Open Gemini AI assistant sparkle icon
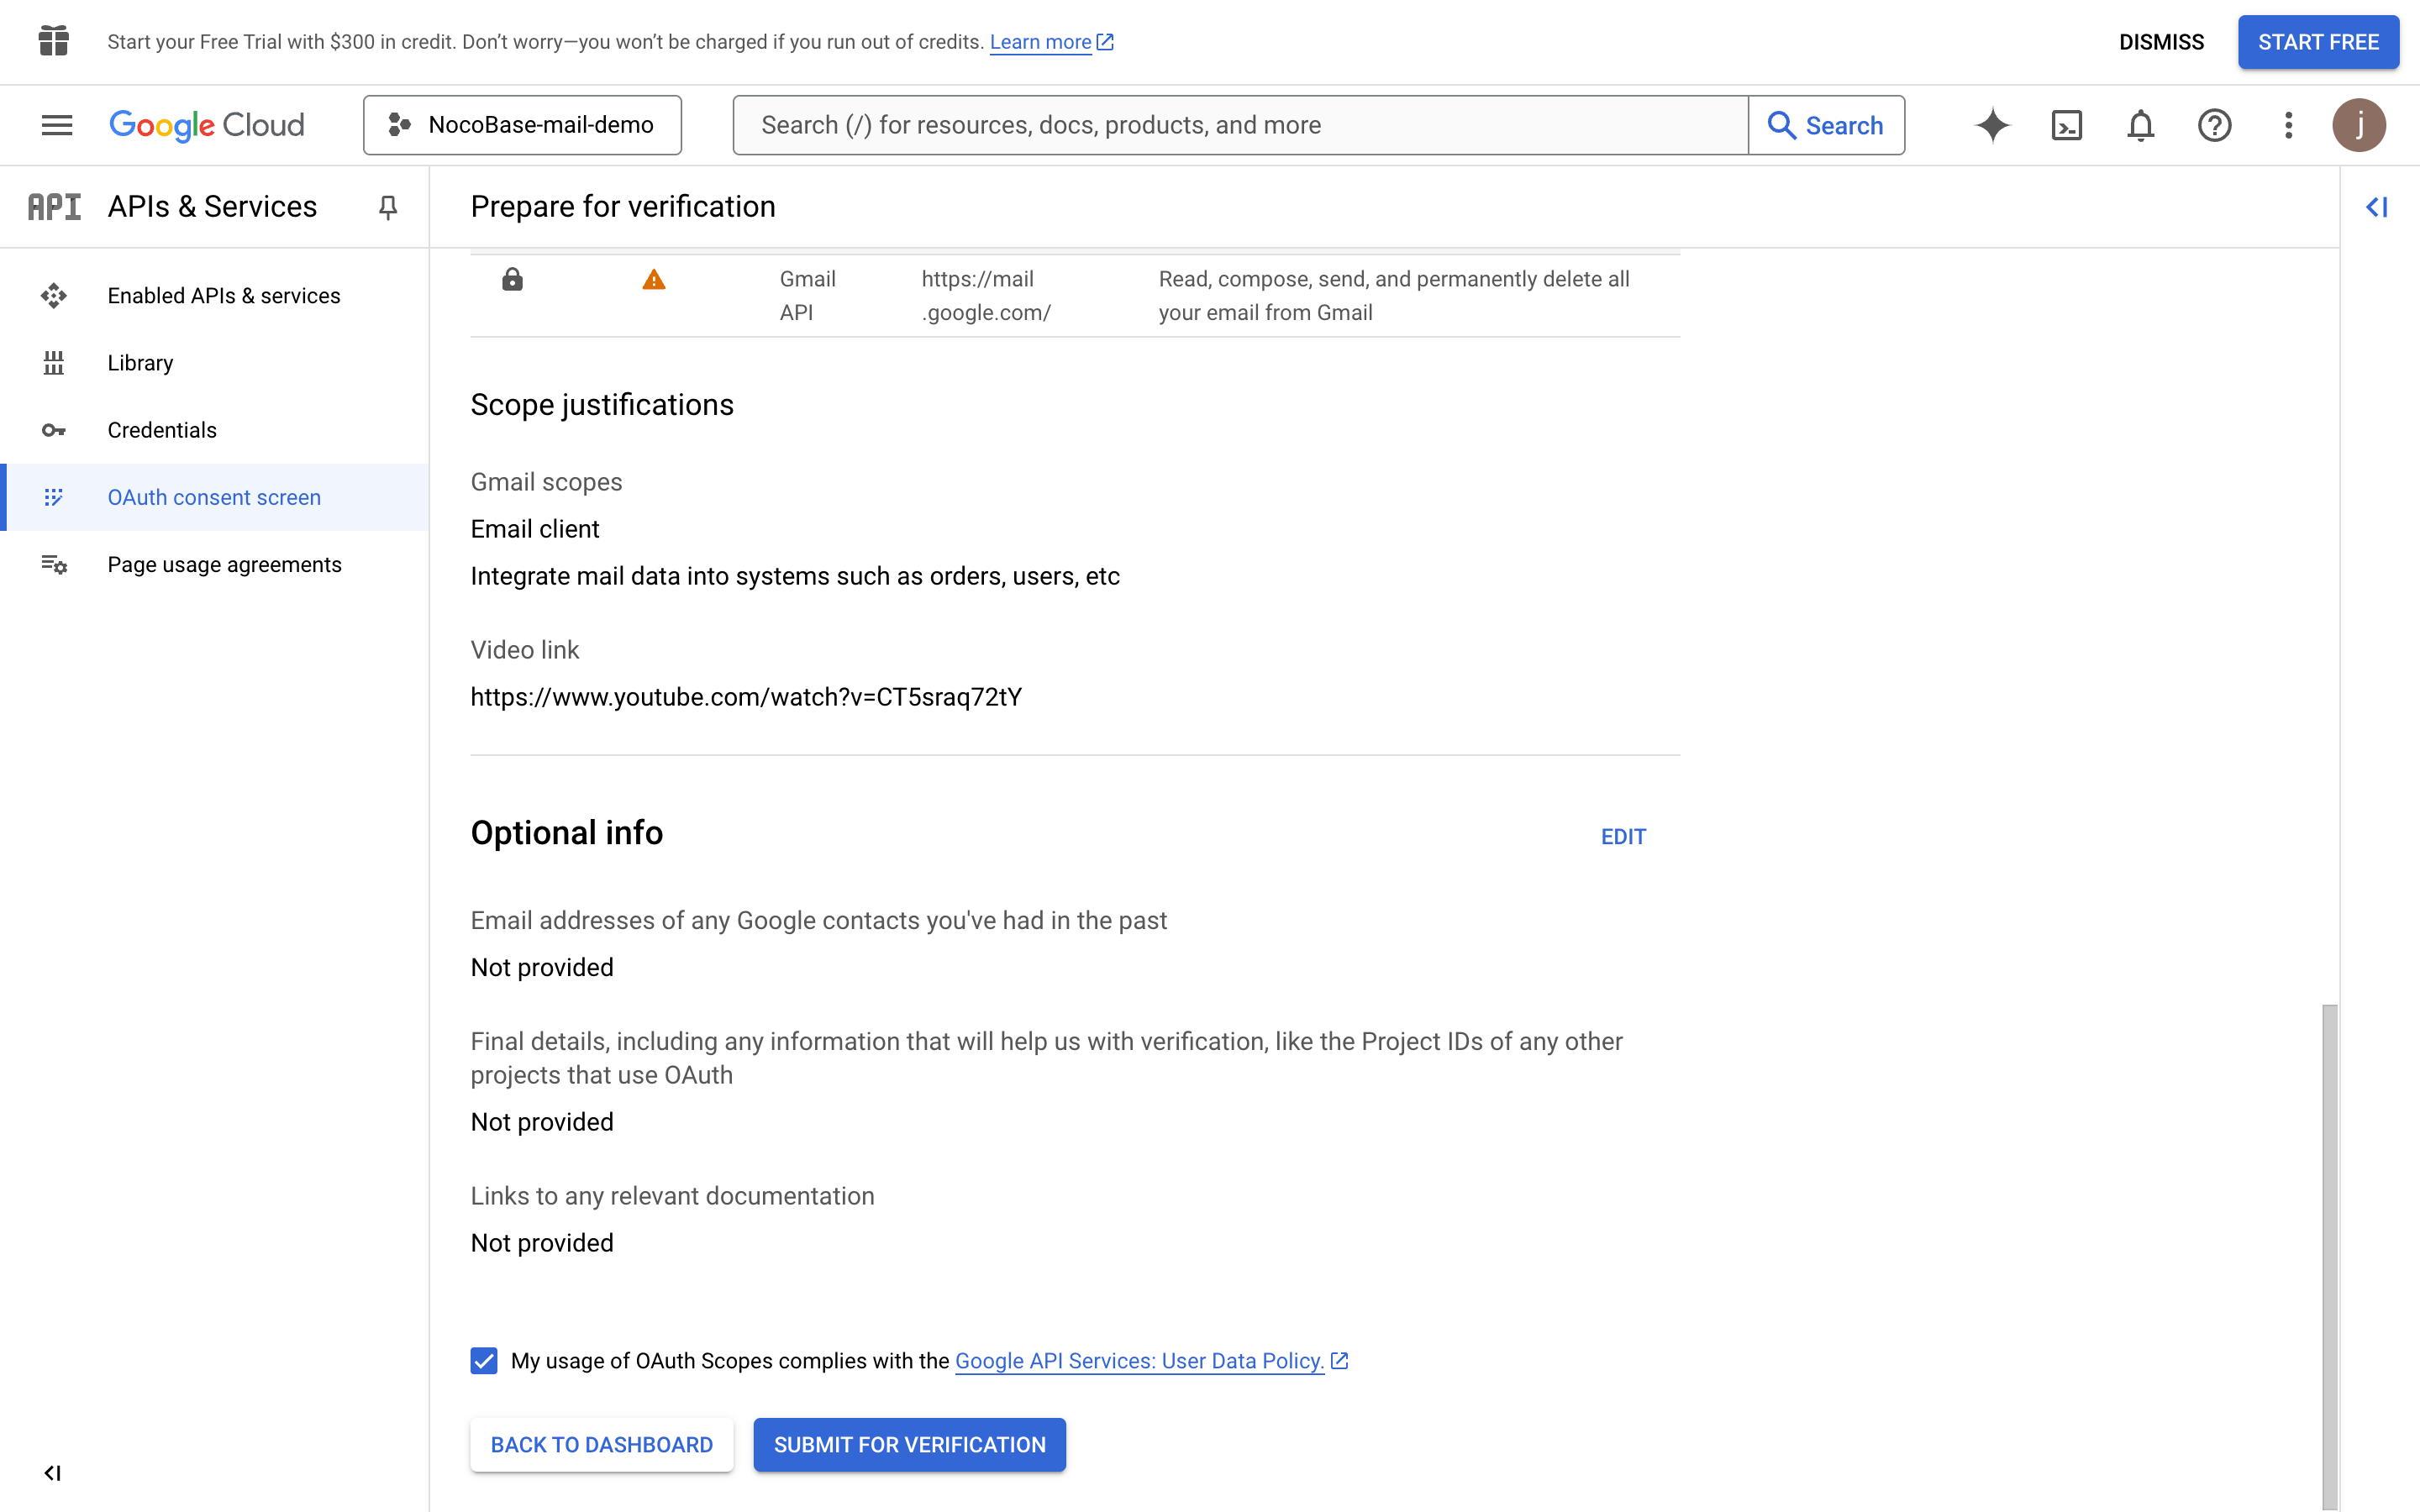The width and height of the screenshot is (2420, 1512). (1992, 125)
